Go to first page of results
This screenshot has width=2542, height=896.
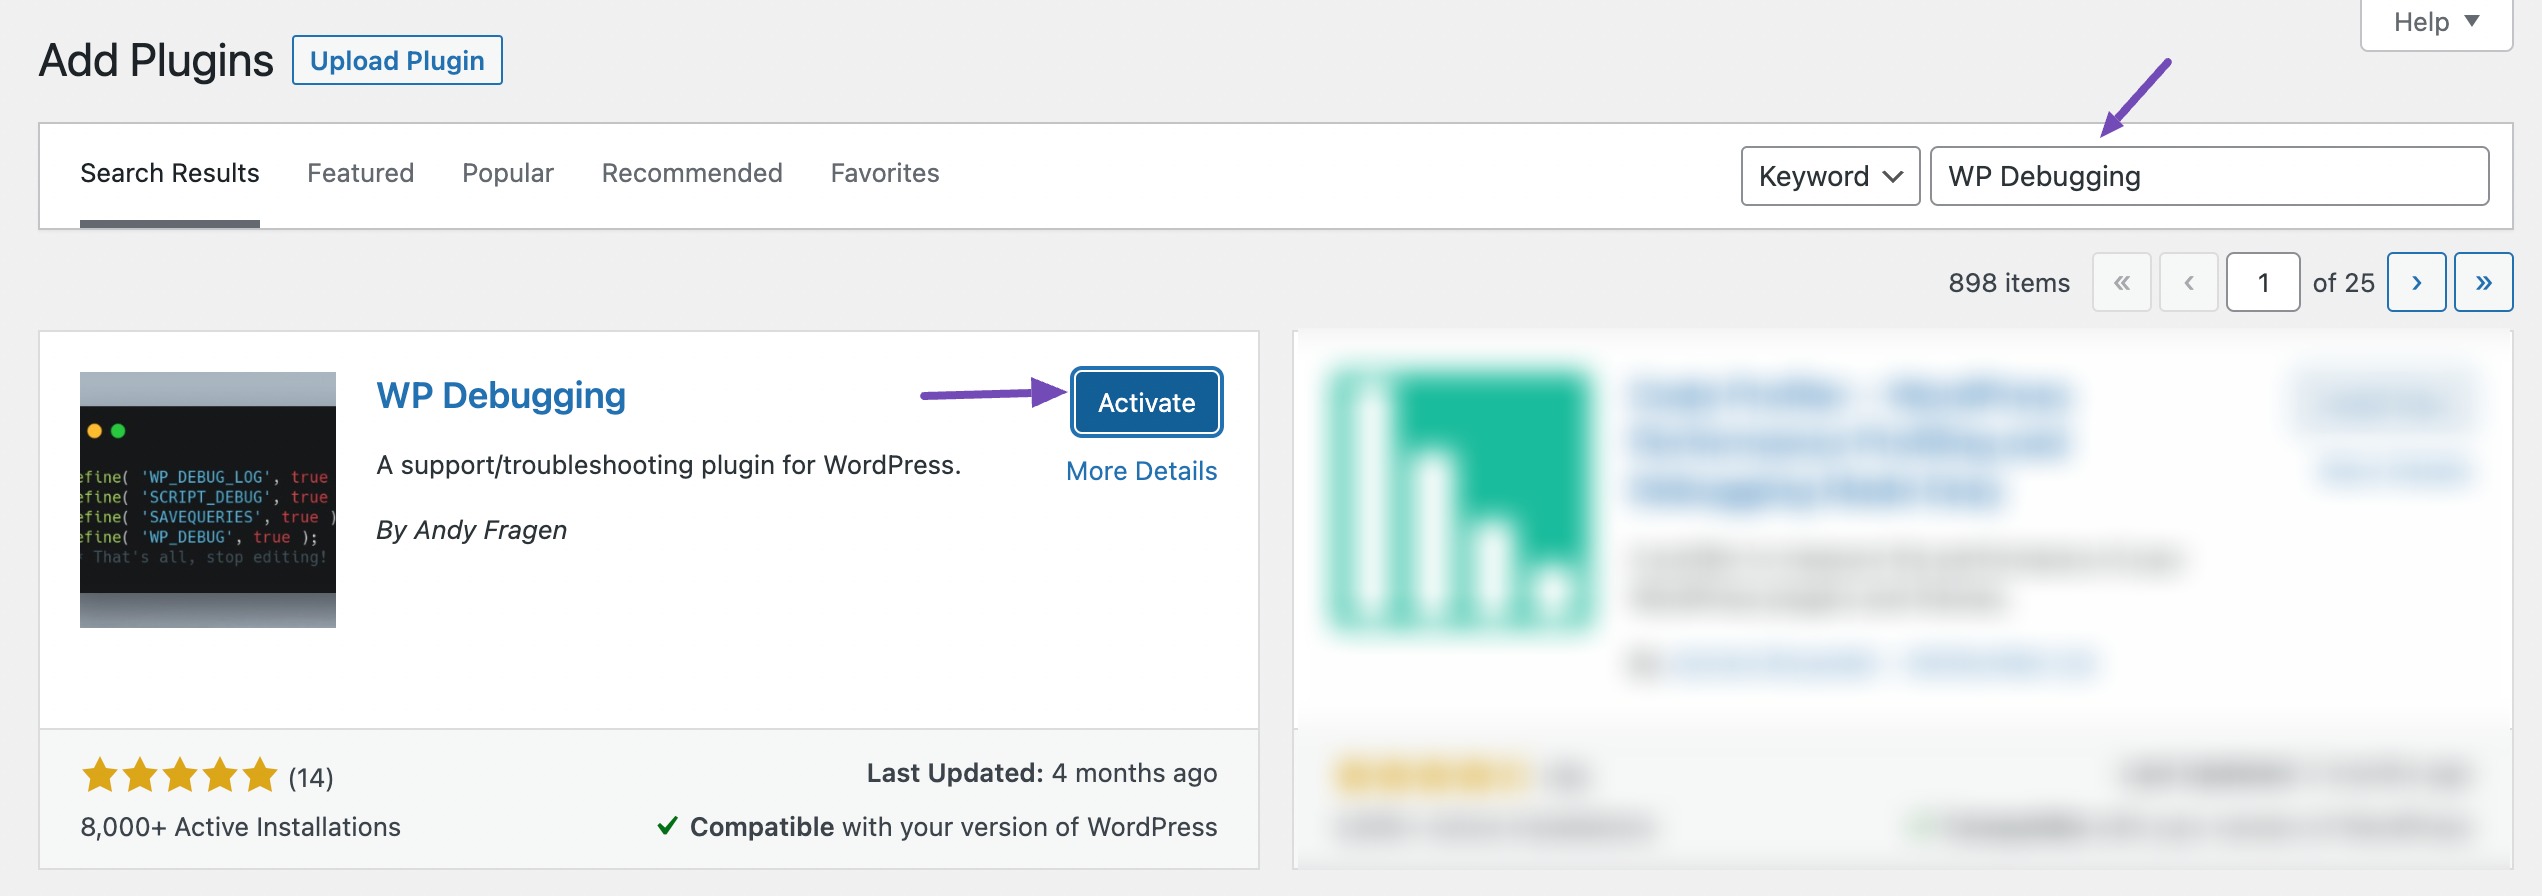coord(2122,282)
